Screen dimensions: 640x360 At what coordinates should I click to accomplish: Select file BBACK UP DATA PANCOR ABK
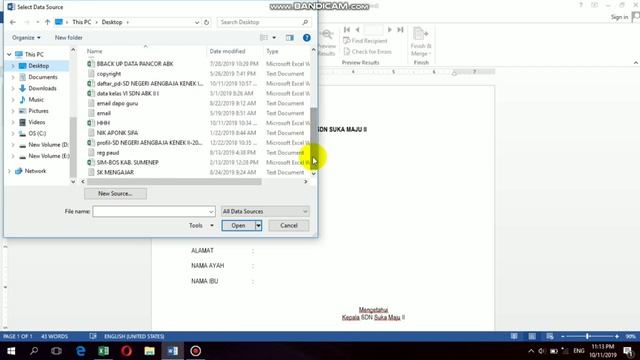point(135,64)
